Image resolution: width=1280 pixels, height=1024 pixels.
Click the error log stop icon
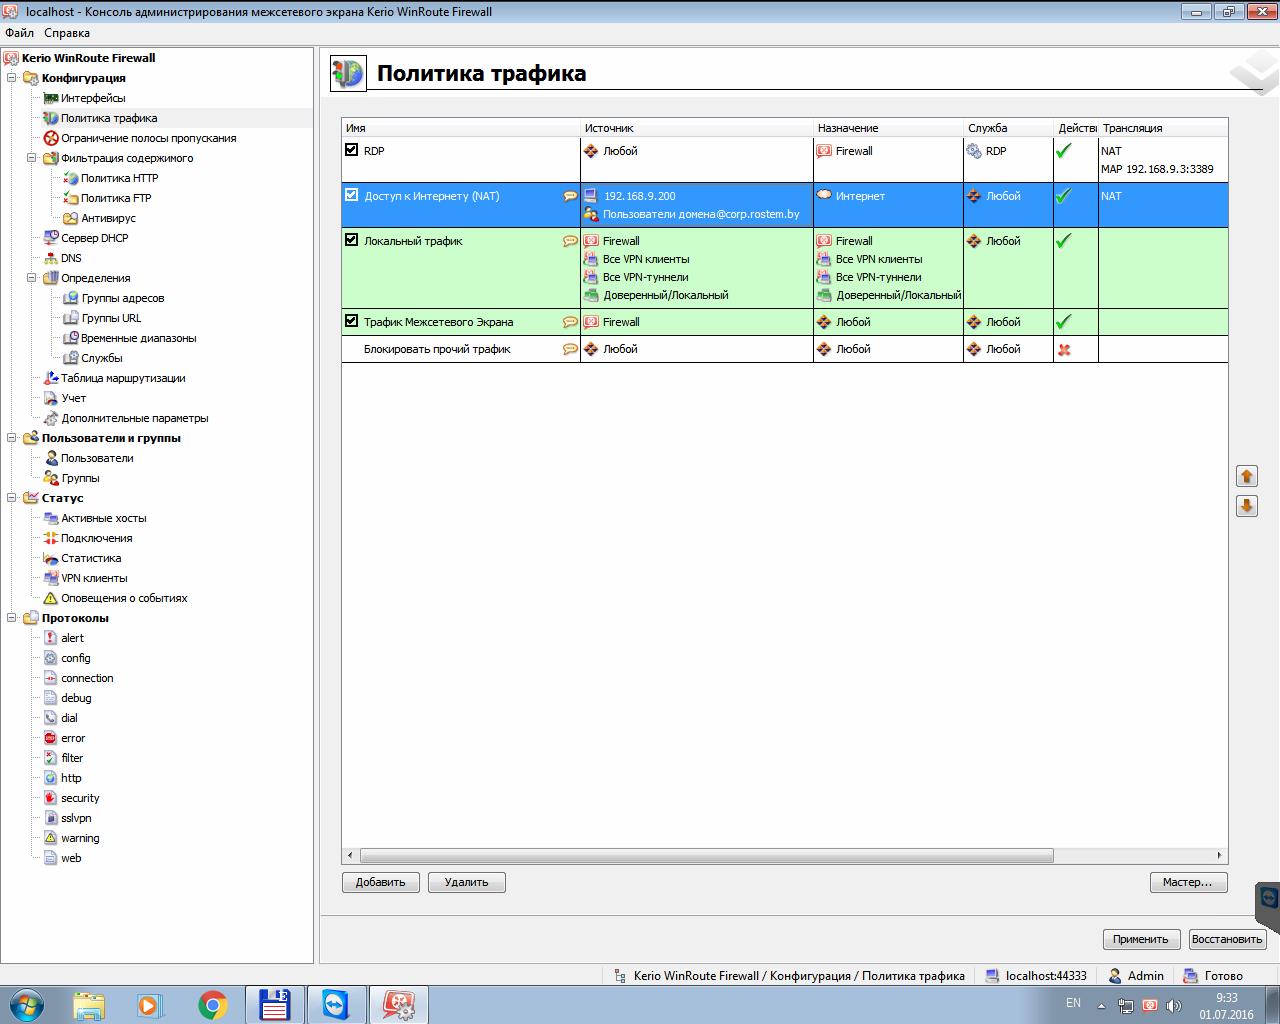click(x=50, y=738)
